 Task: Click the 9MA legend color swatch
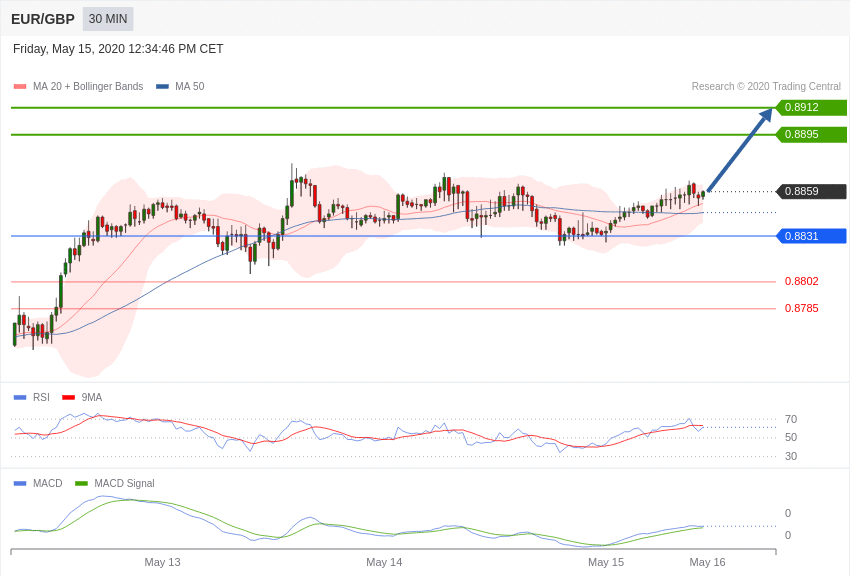[68, 398]
